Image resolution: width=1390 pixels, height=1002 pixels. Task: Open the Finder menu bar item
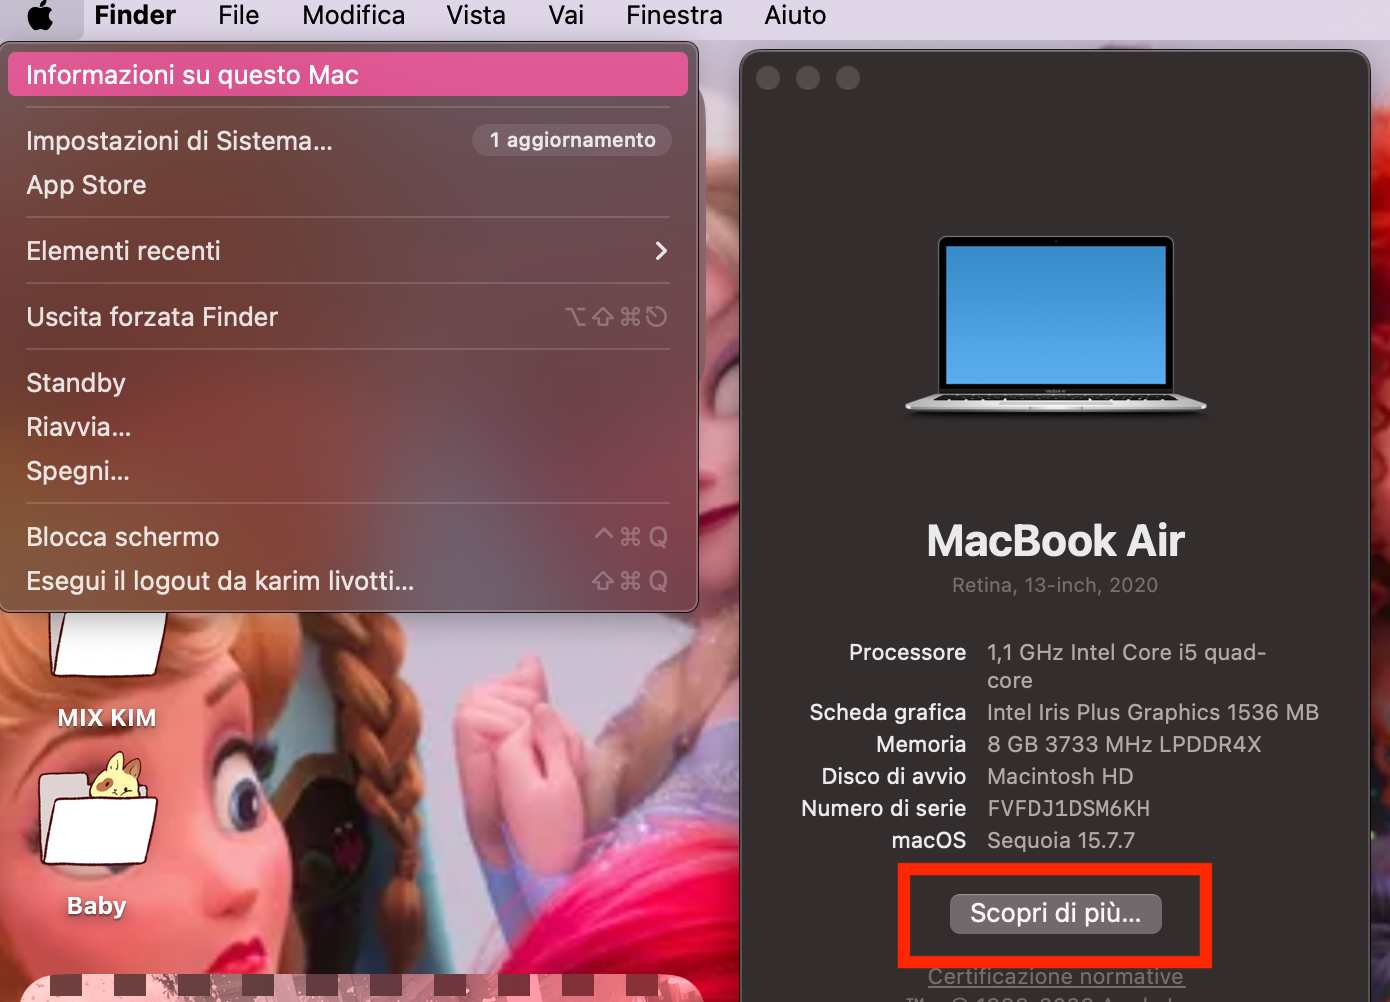pos(135,16)
